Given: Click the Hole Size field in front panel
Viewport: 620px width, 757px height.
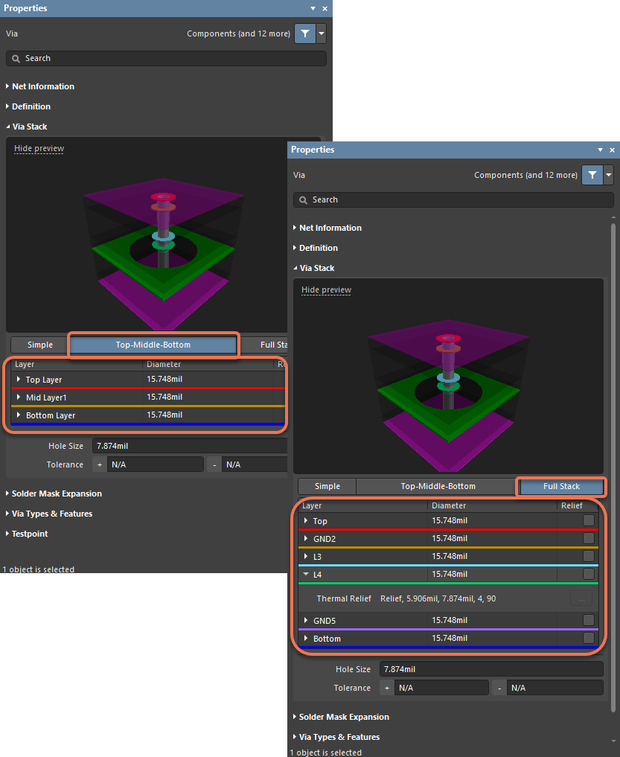Looking at the screenshot, I should (x=491, y=668).
